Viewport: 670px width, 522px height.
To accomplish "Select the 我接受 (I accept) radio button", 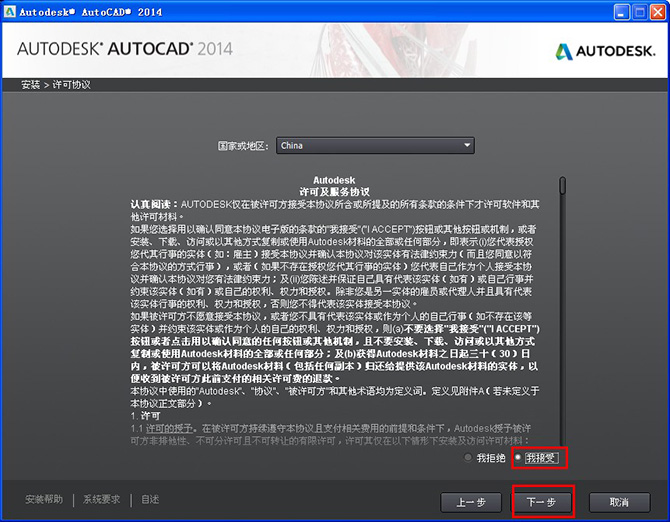I will click(x=518, y=457).
